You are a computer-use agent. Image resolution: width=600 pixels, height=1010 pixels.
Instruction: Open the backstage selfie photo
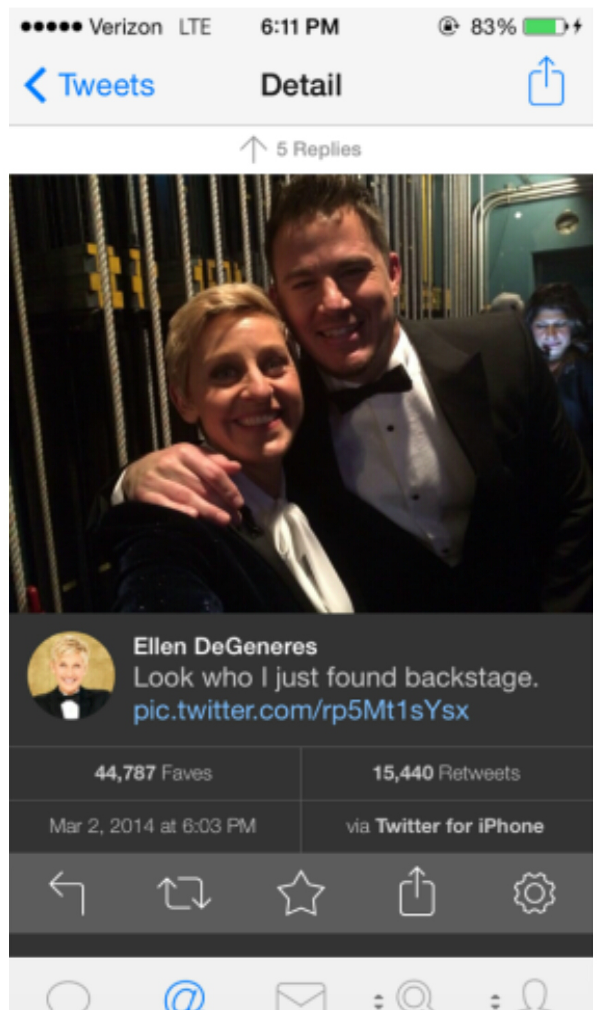tap(301, 393)
